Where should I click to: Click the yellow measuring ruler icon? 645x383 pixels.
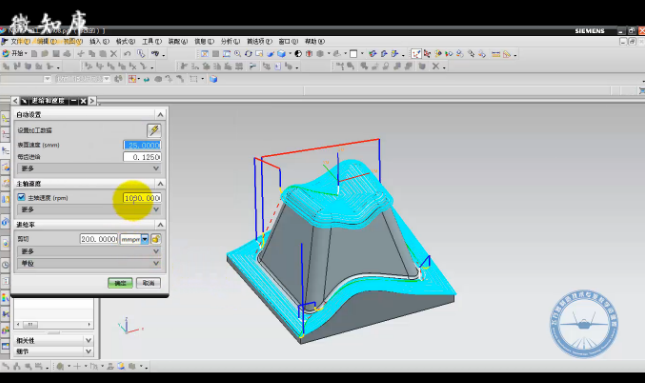496,54
